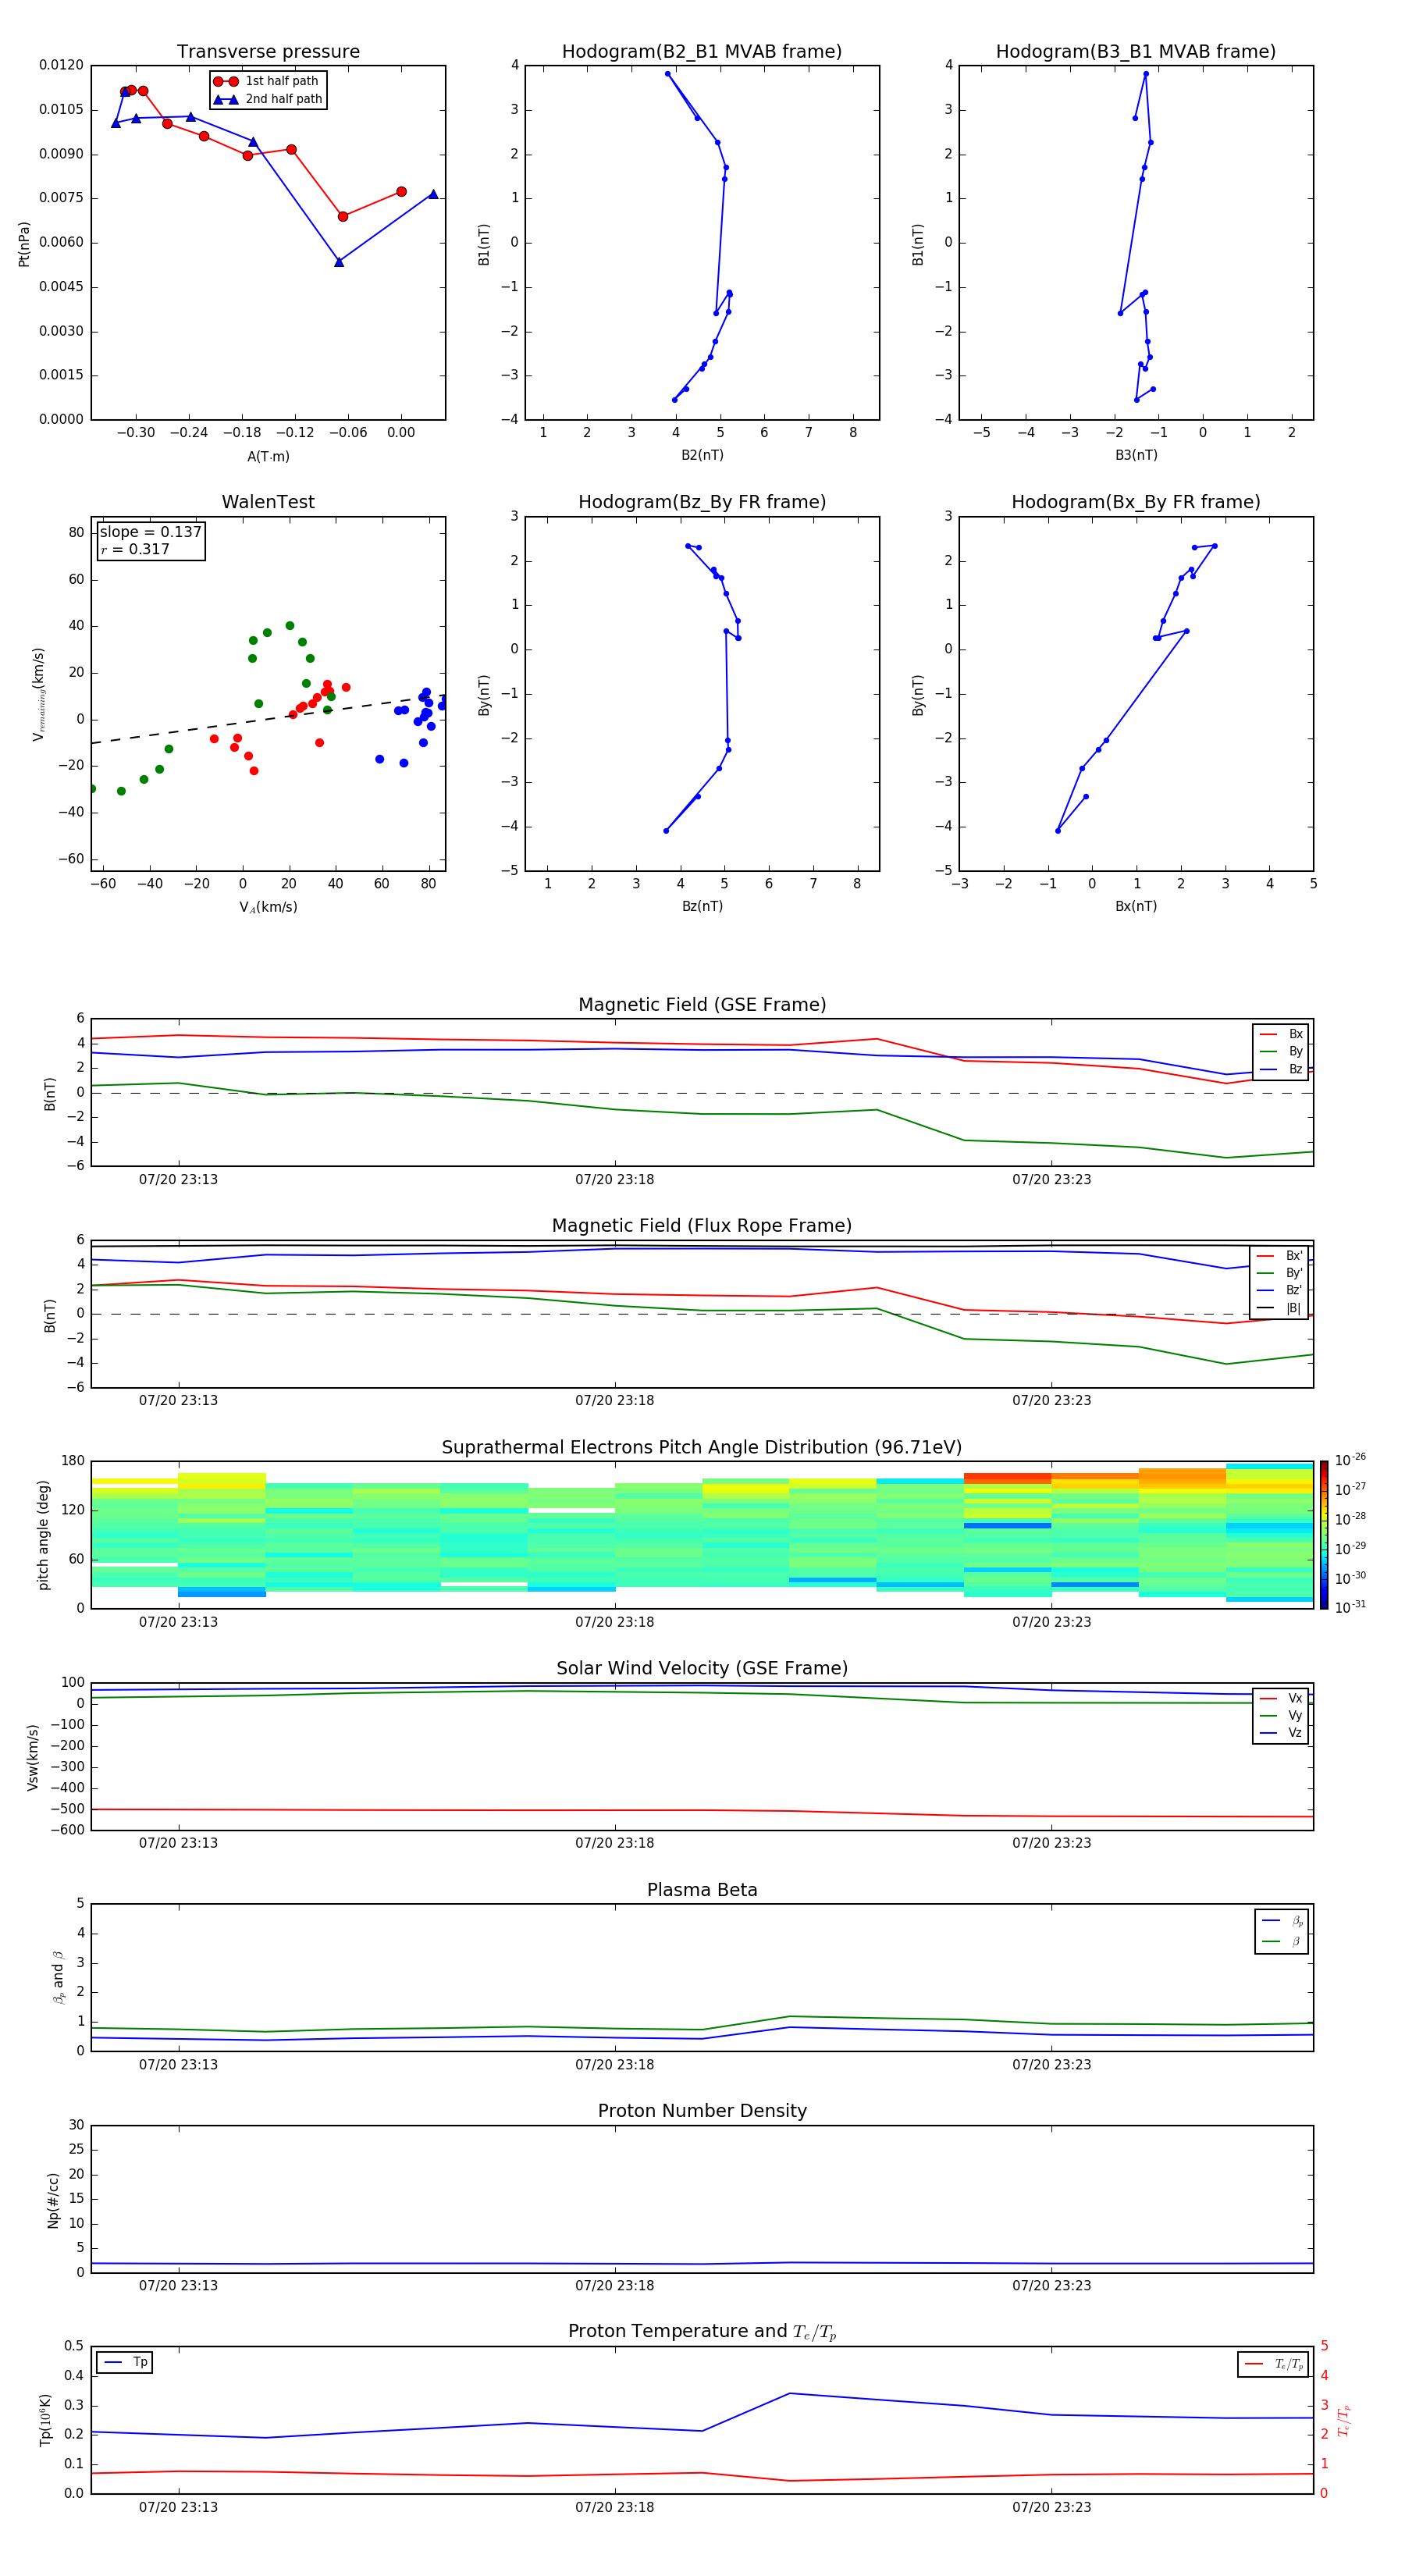Click the 'pitch angle (deg)' y-axis label
Image resolution: width=1405 pixels, height=2576 pixels.
43,1535
